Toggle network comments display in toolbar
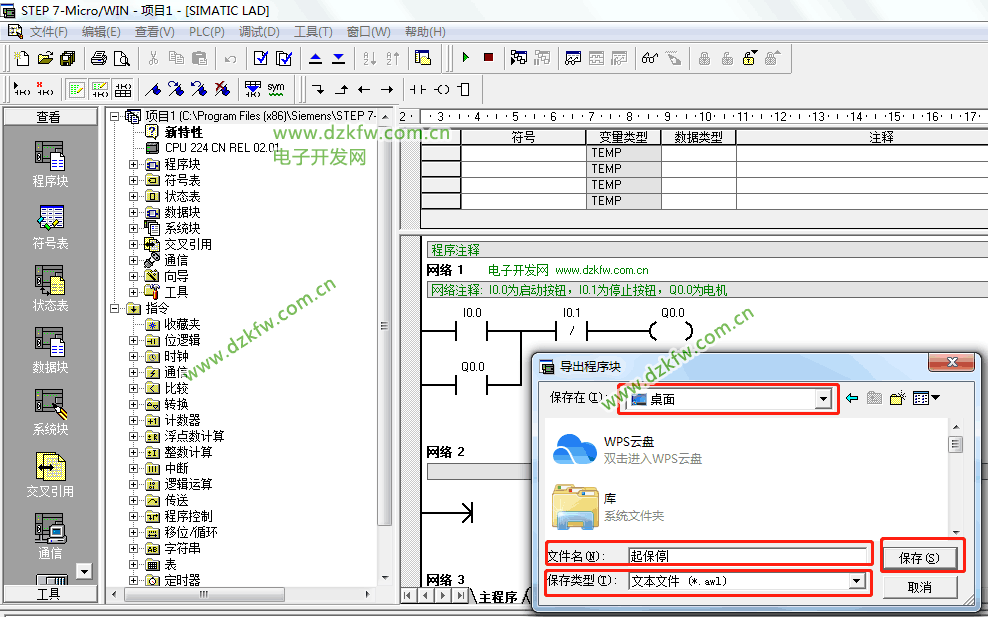988x617 pixels. click(x=100, y=89)
